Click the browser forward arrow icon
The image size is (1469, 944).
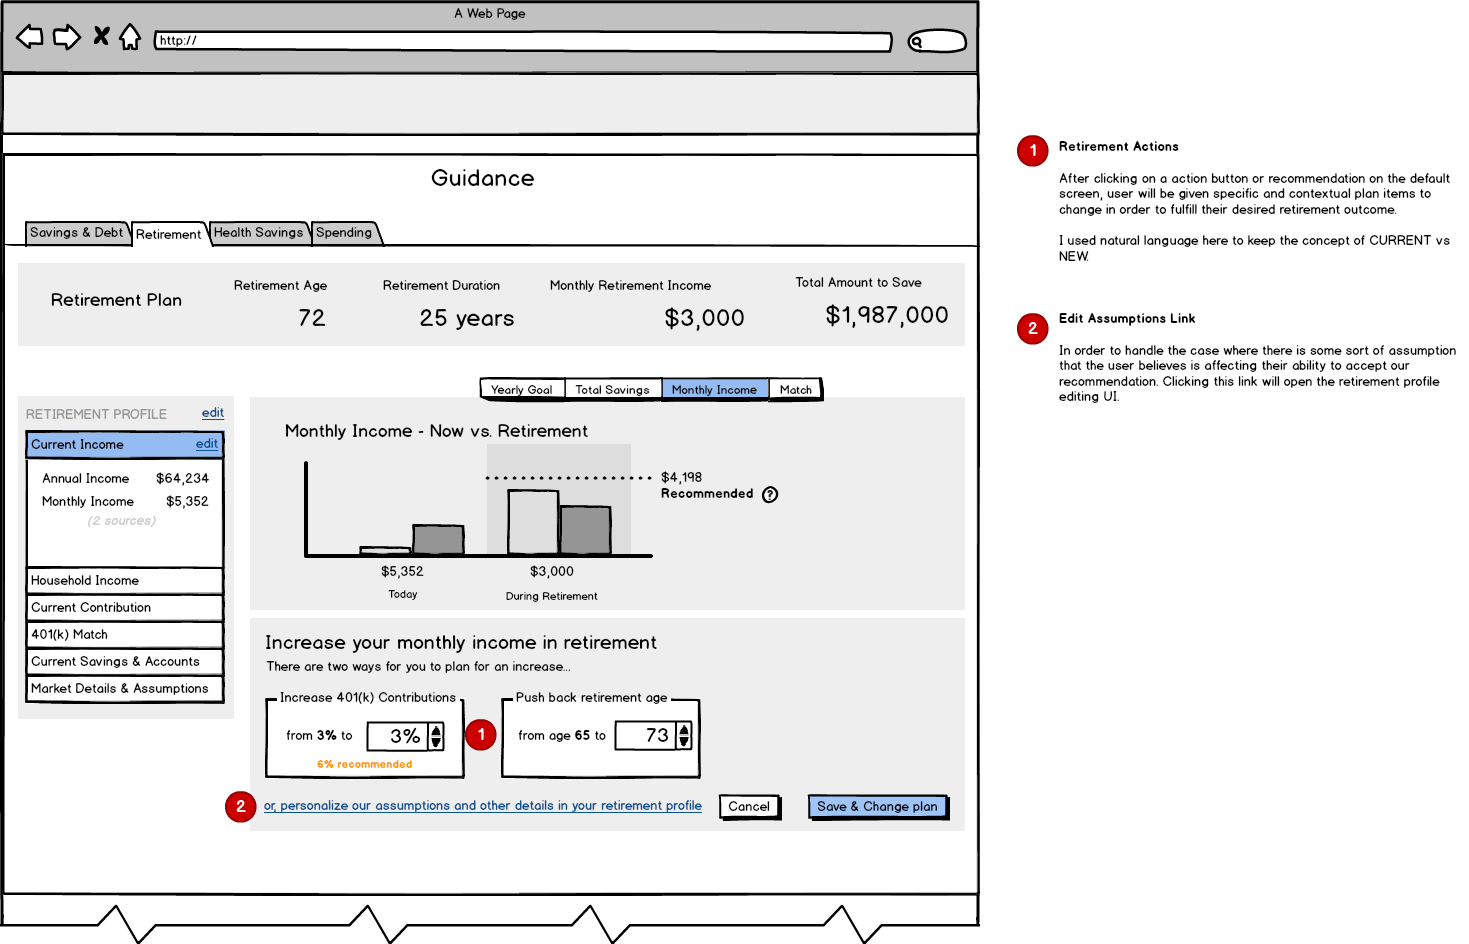[x=67, y=38]
